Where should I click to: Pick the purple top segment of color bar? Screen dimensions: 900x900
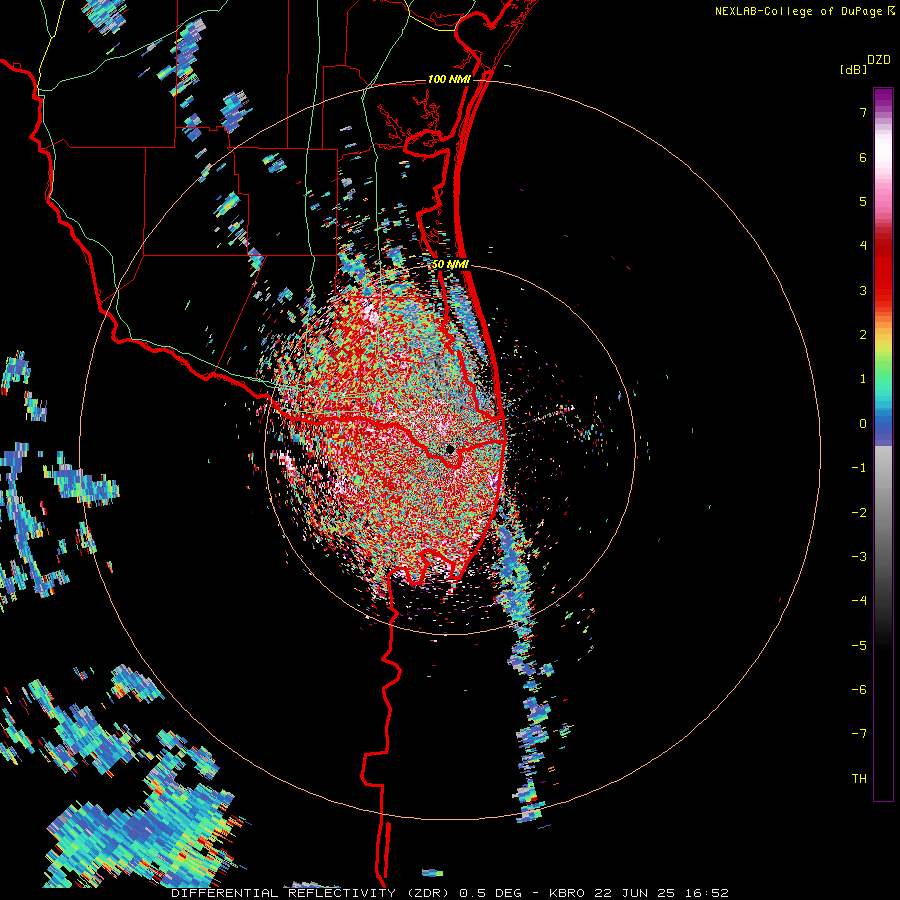[x=883, y=98]
